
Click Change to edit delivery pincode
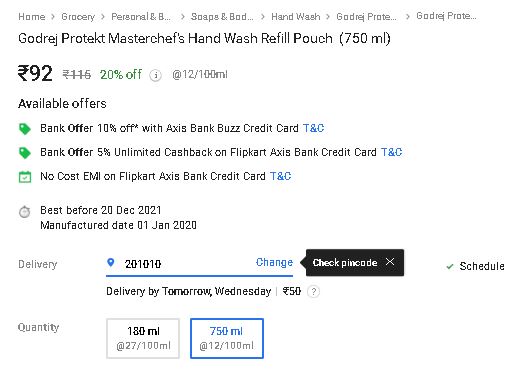pos(274,262)
